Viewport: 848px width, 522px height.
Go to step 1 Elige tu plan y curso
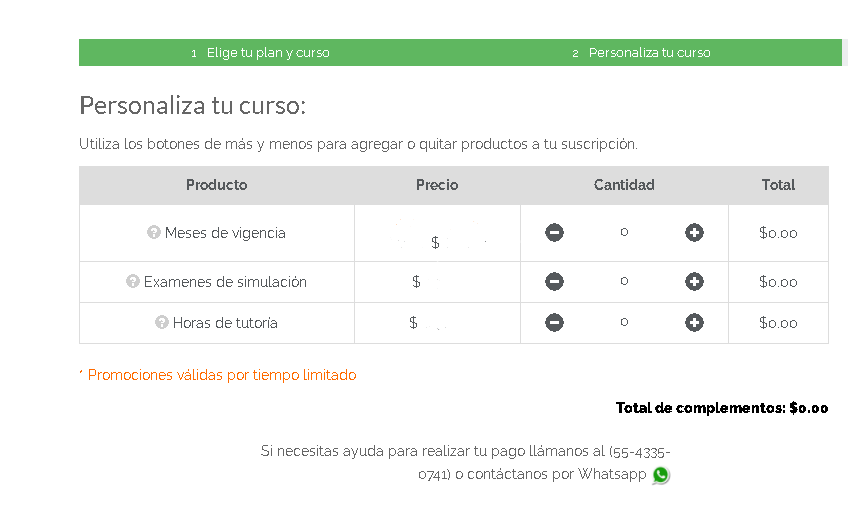pyautogui.click(x=260, y=52)
